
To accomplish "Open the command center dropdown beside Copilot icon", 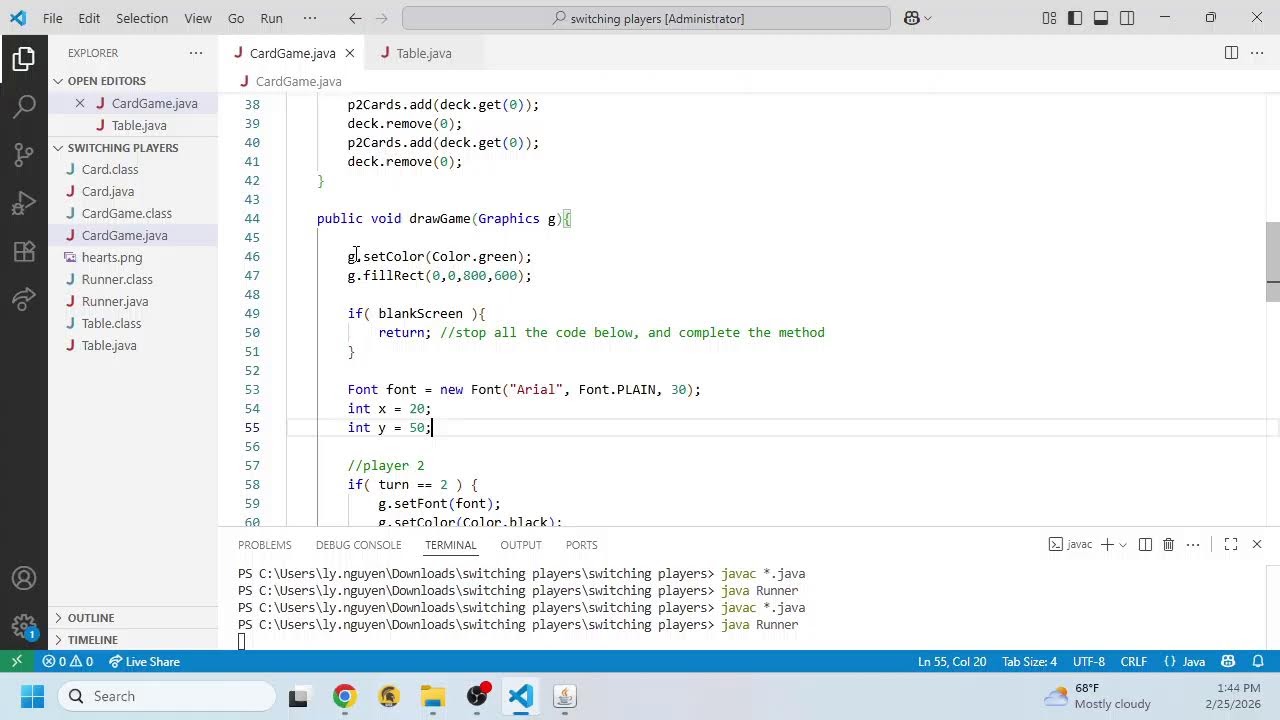I will click(928, 18).
